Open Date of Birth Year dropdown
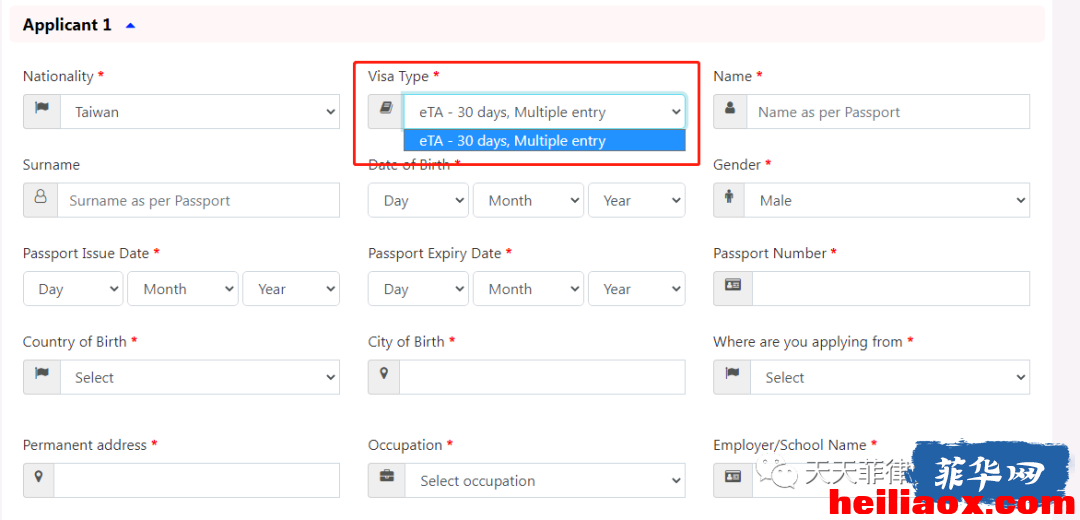1080x520 pixels. click(636, 200)
